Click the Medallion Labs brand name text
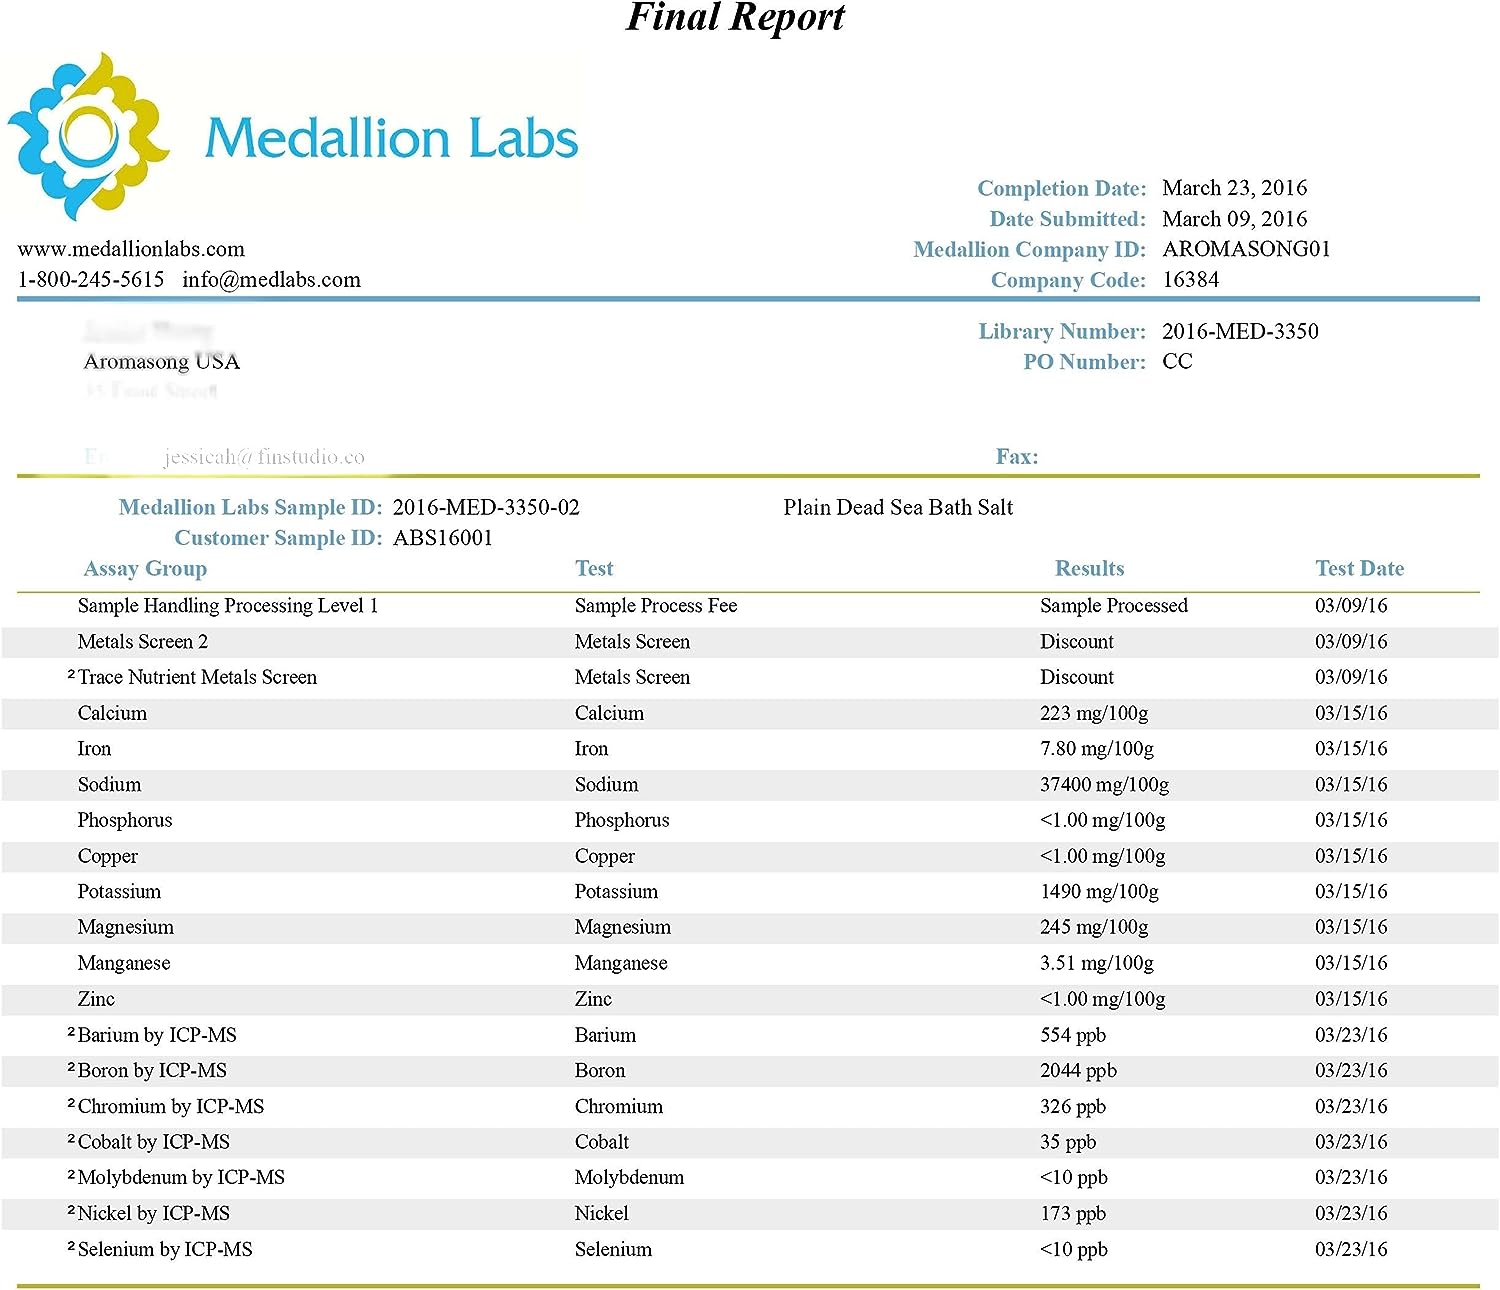Screen dimensions: 1500x1290 click(391, 138)
